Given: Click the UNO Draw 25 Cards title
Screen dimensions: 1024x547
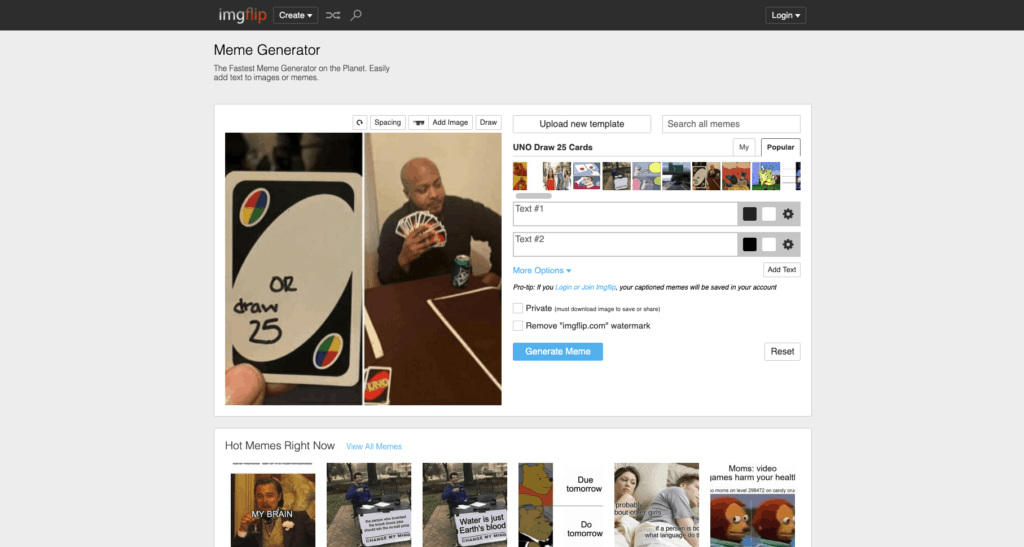Looking at the screenshot, I should (x=552, y=148).
